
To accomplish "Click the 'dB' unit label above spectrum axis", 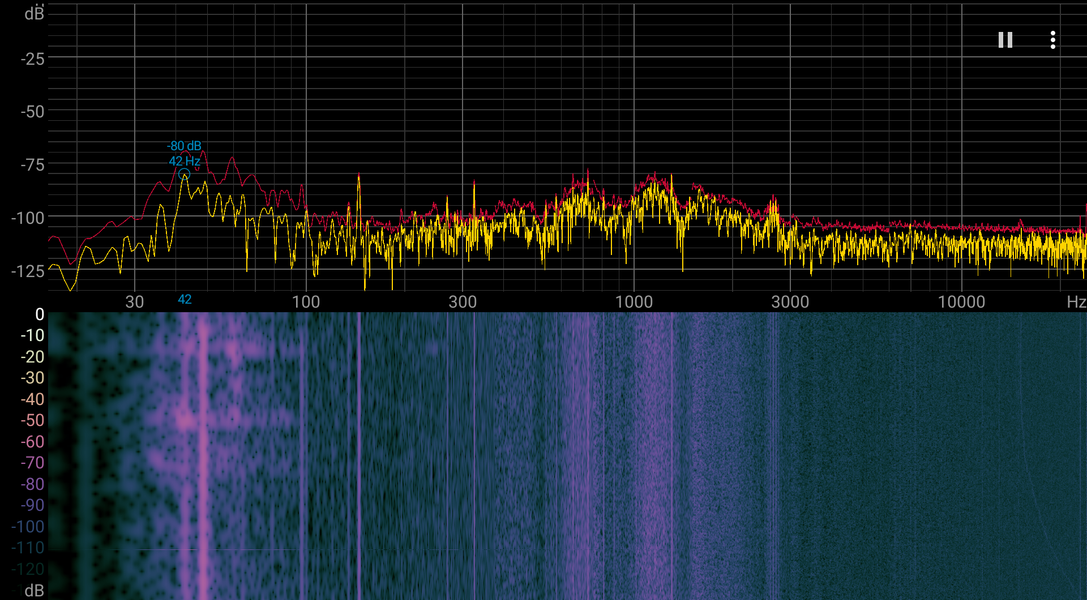I will [x=35, y=12].
